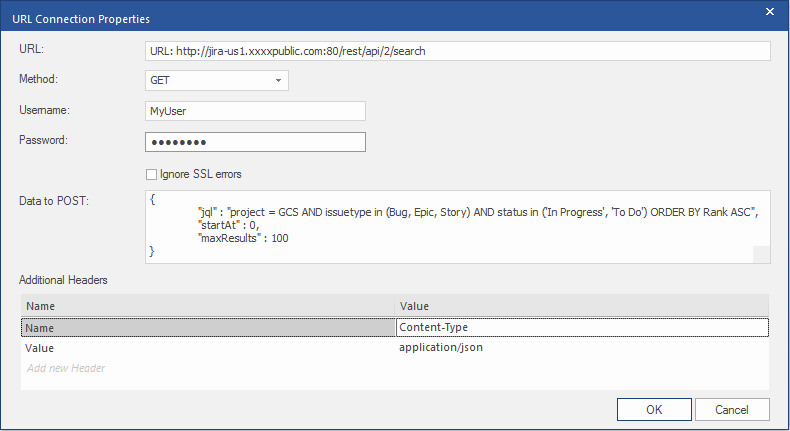Click the Ignore SSL errors label text

[x=200, y=174]
